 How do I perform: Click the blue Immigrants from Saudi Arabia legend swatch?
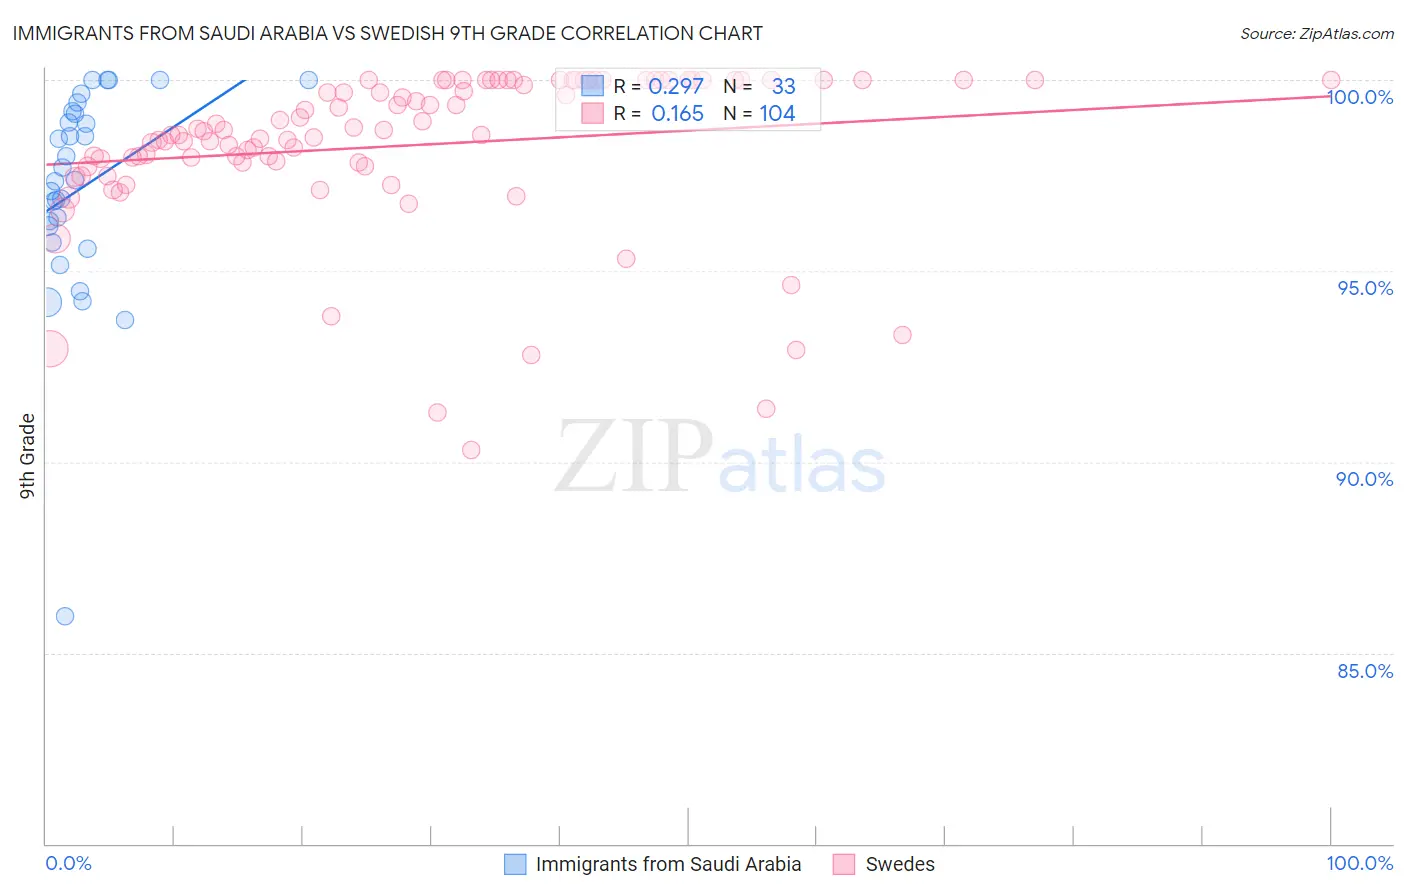515,864
